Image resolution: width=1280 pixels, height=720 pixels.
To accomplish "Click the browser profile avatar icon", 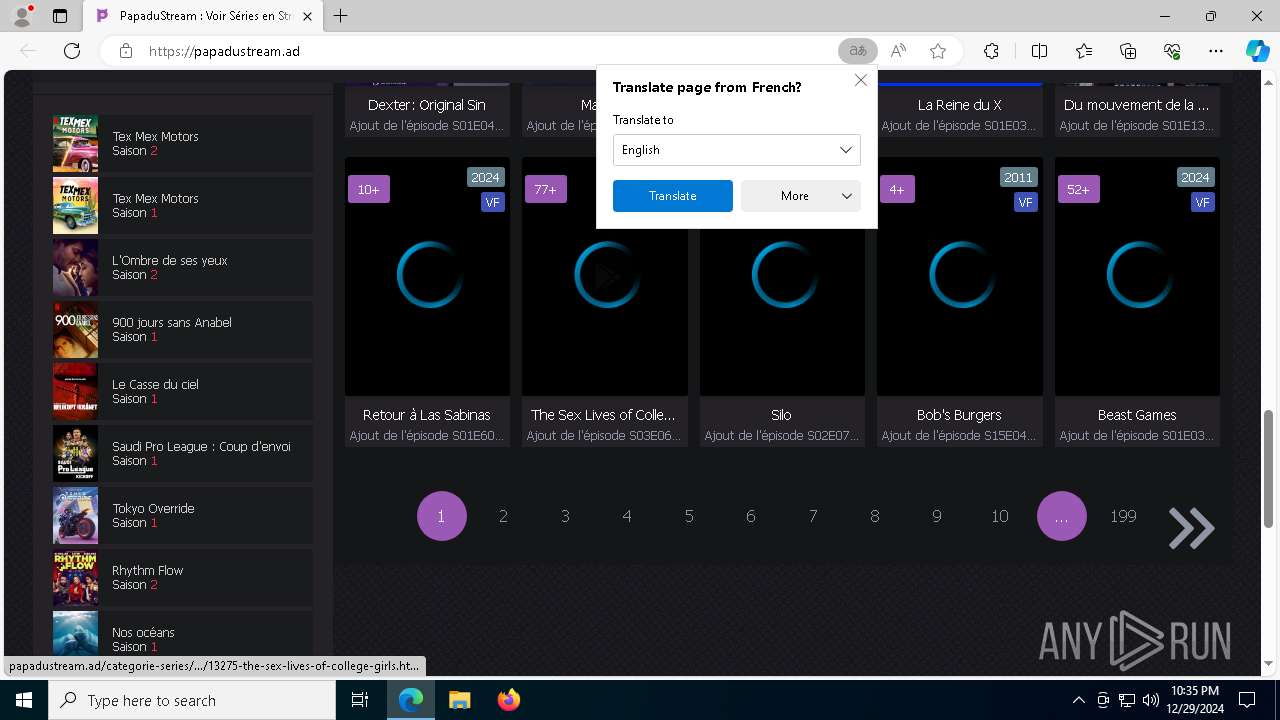I will (22, 16).
